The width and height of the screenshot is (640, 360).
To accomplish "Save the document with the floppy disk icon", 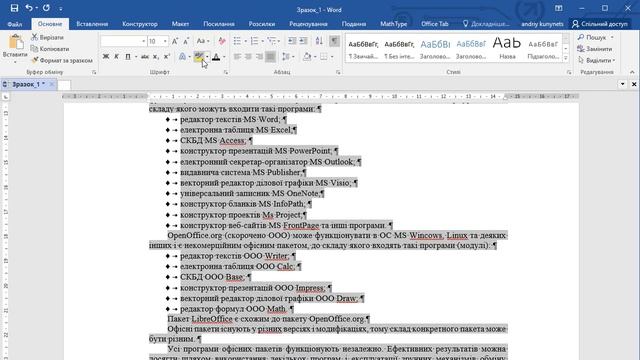I will (x=14, y=8).
